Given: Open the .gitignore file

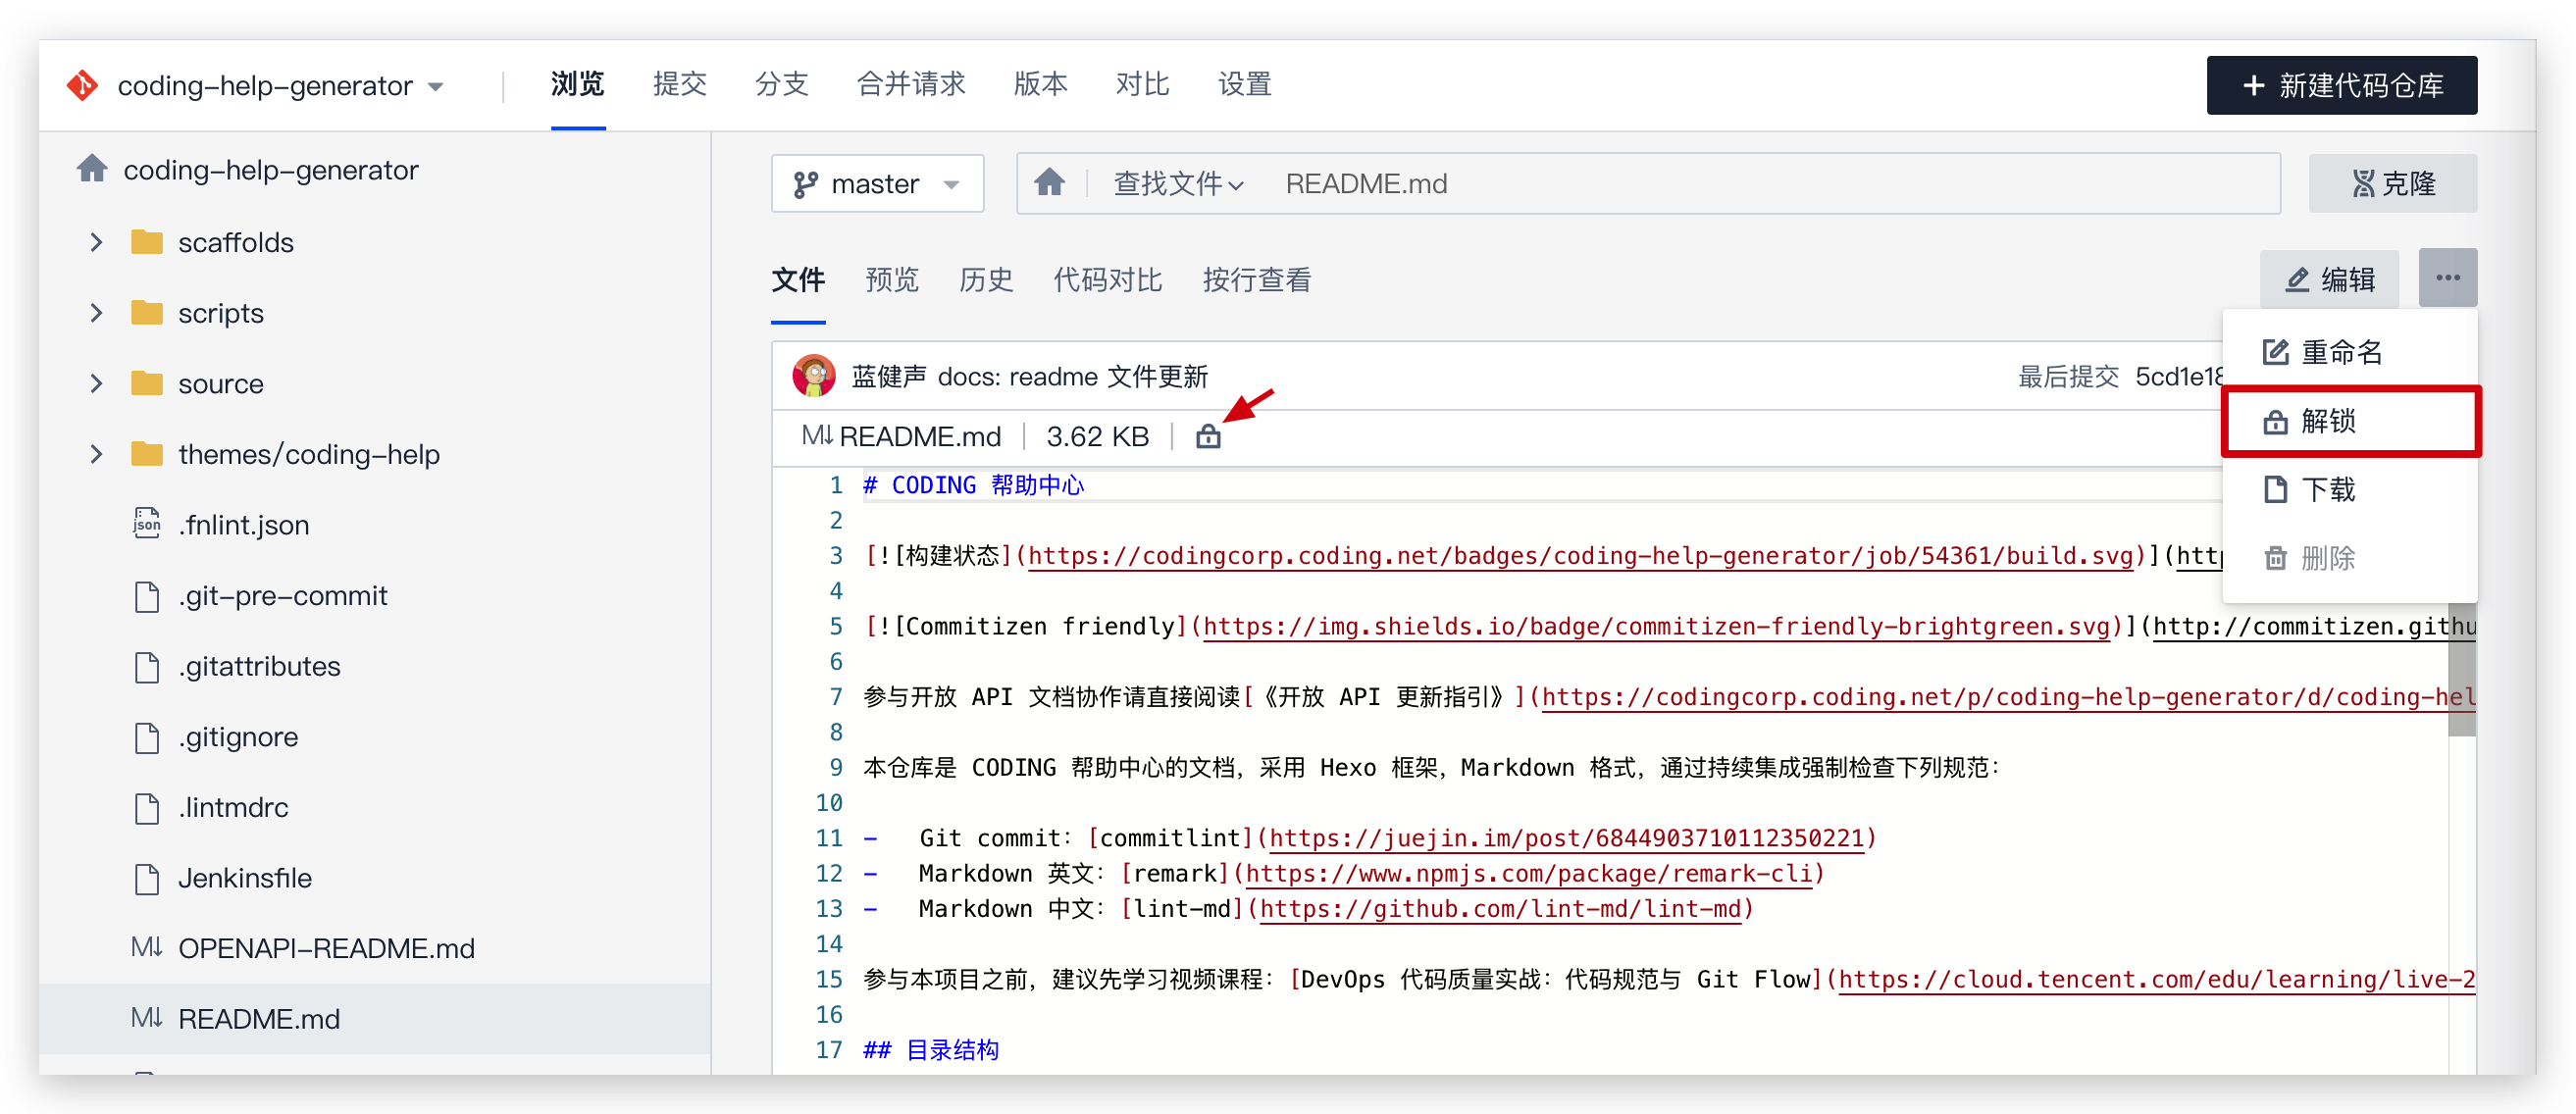Looking at the screenshot, I should click(238, 737).
